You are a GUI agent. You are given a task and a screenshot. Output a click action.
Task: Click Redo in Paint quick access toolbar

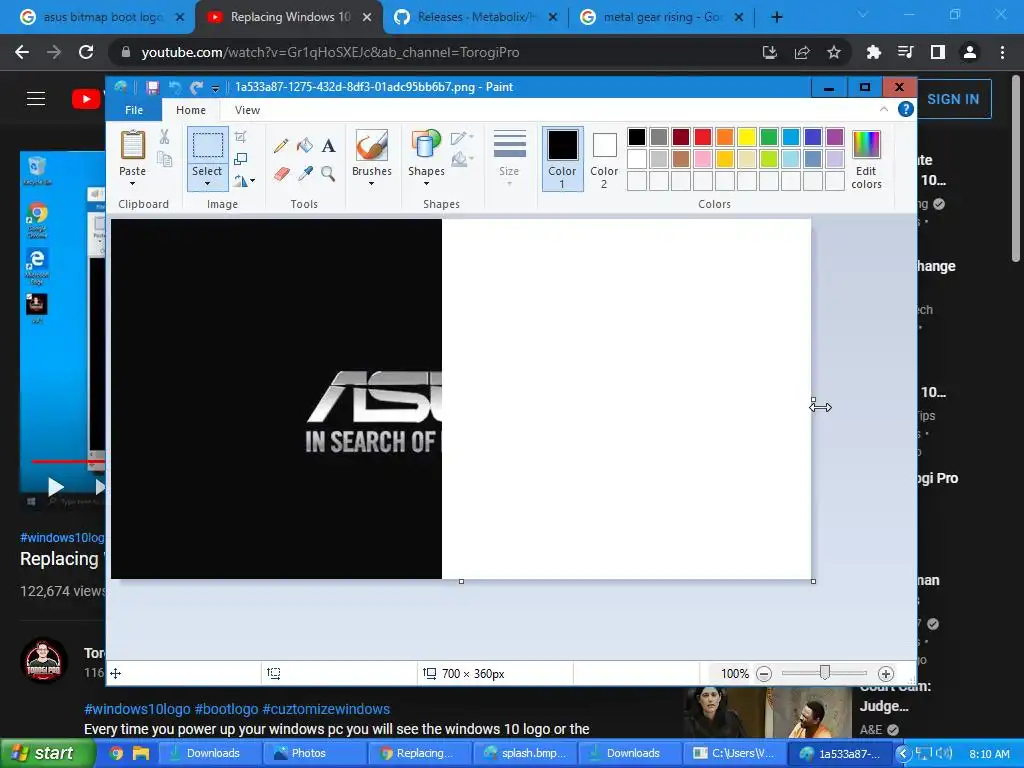[x=196, y=88]
